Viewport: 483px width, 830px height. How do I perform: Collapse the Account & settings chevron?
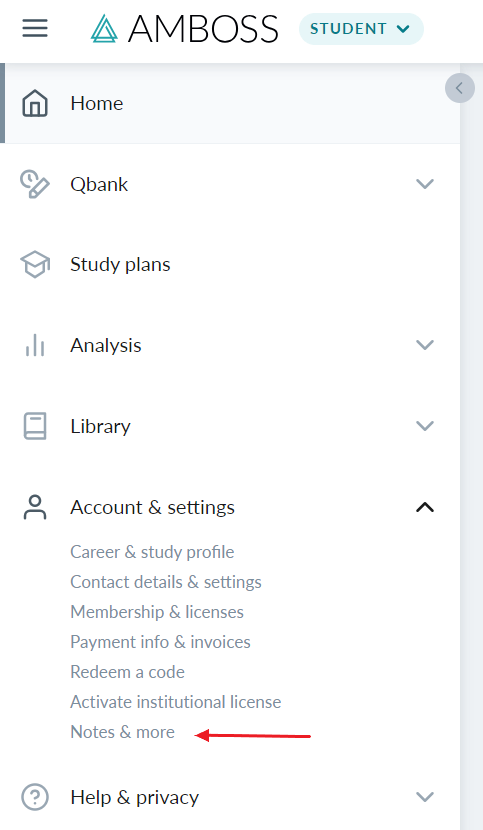(425, 507)
